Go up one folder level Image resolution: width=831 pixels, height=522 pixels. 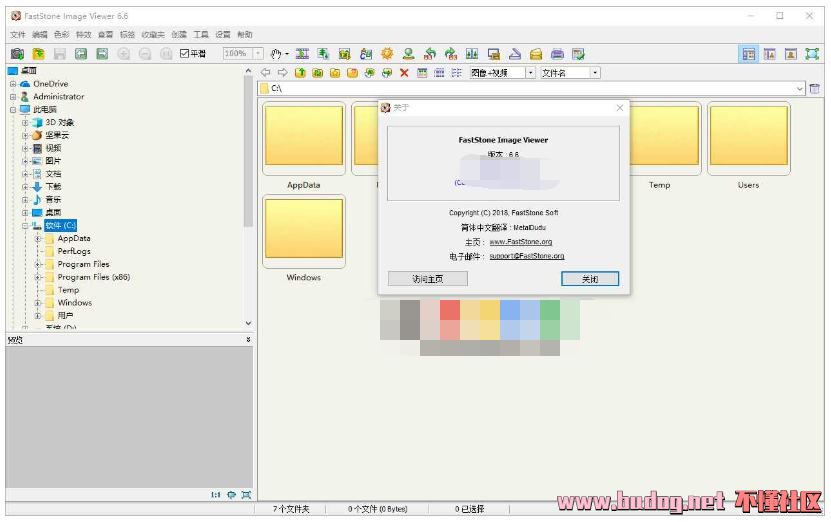point(300,73)
